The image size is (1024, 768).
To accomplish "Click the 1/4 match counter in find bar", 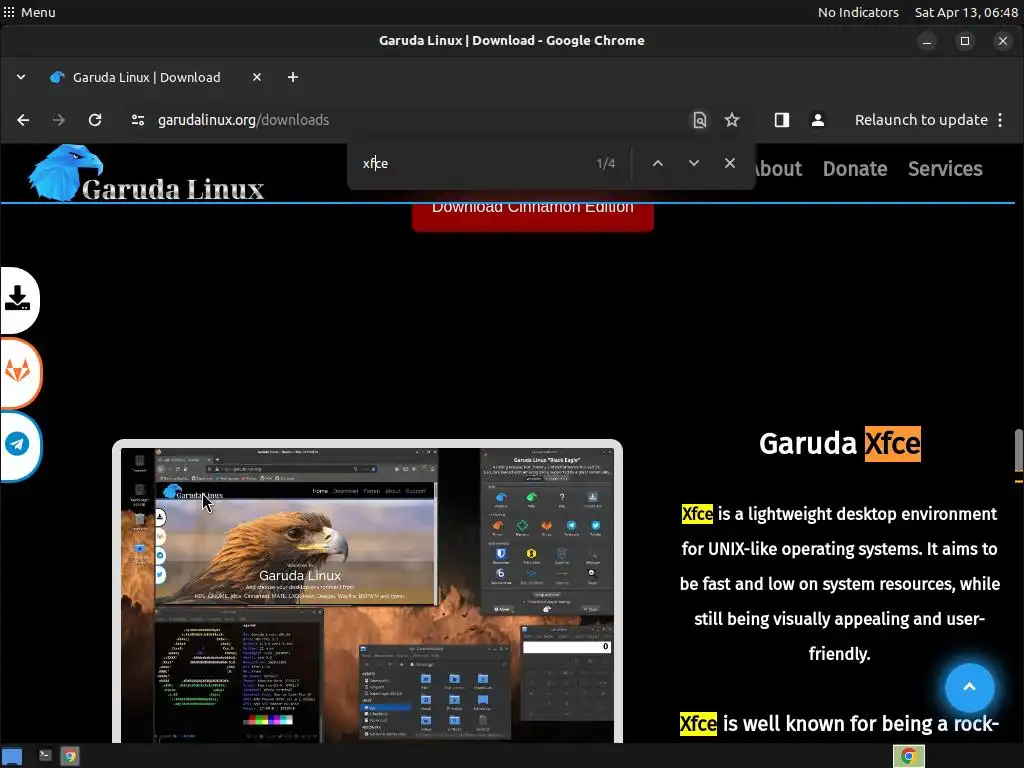I will coord(606,163).
